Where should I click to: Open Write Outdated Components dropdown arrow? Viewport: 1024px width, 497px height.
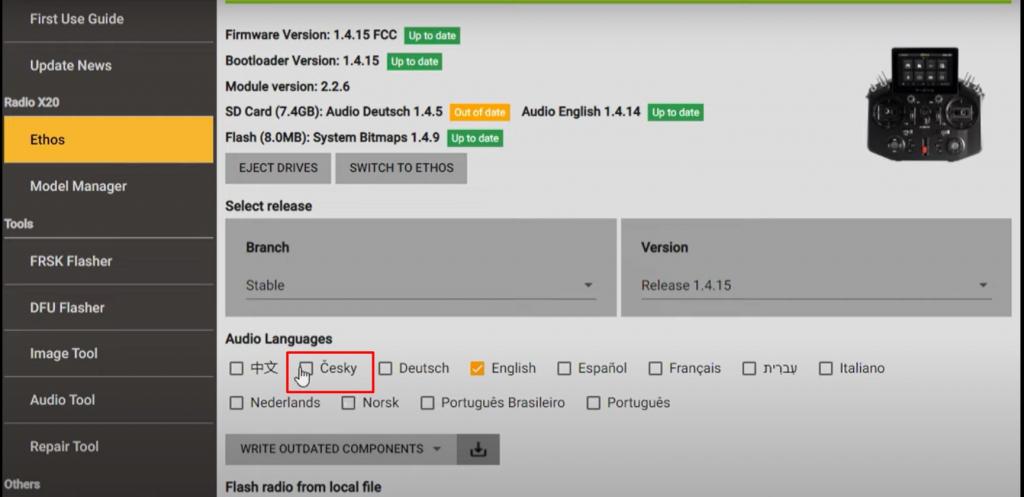[437, 450]
